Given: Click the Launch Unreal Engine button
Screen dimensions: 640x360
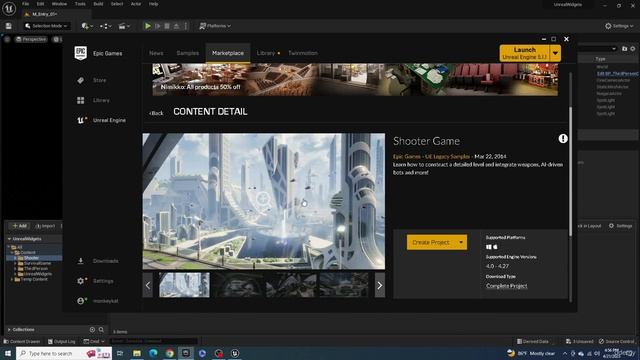Looking at the screenshot, I should pos(524,53).
